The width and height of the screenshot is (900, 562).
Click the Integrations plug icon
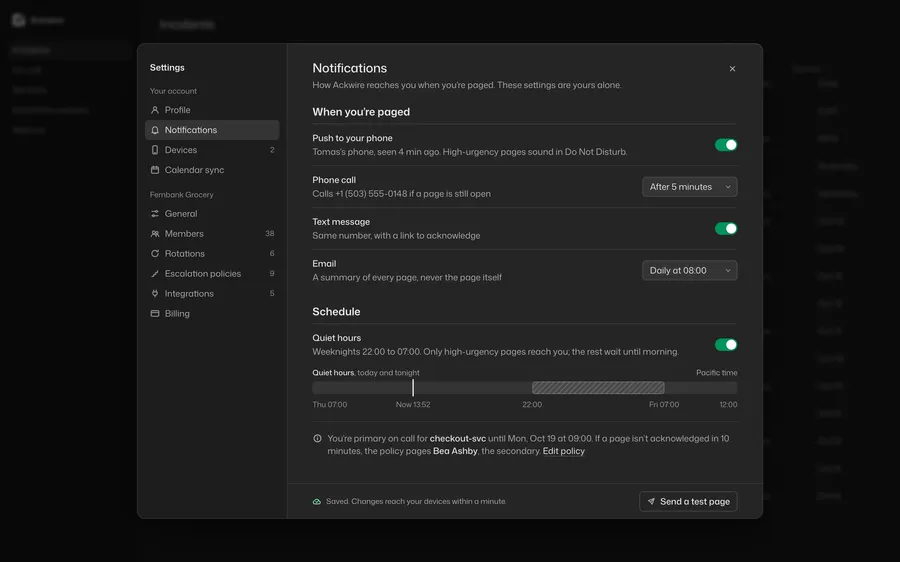tap(154, 293)
